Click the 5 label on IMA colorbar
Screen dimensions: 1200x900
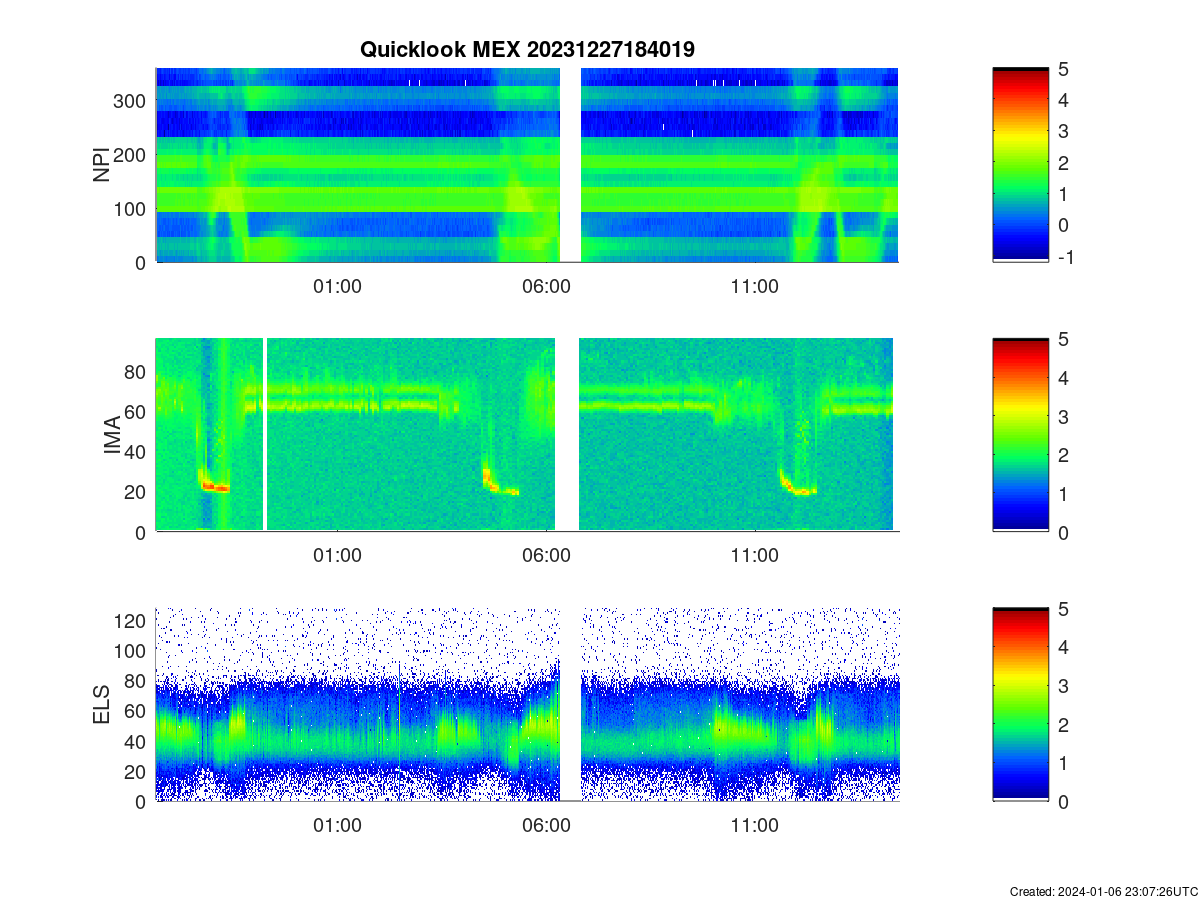[1063, 339]
